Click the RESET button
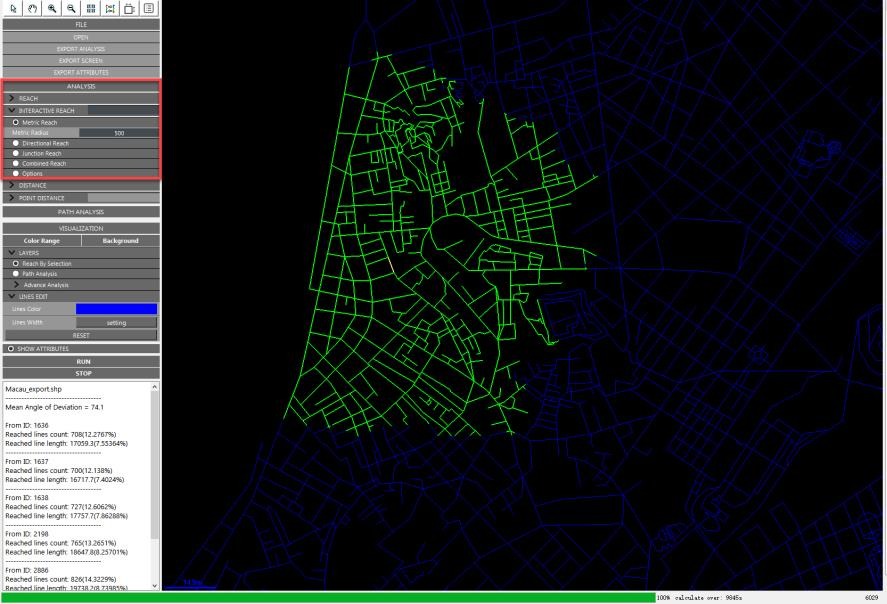 [x=81, y=335]
